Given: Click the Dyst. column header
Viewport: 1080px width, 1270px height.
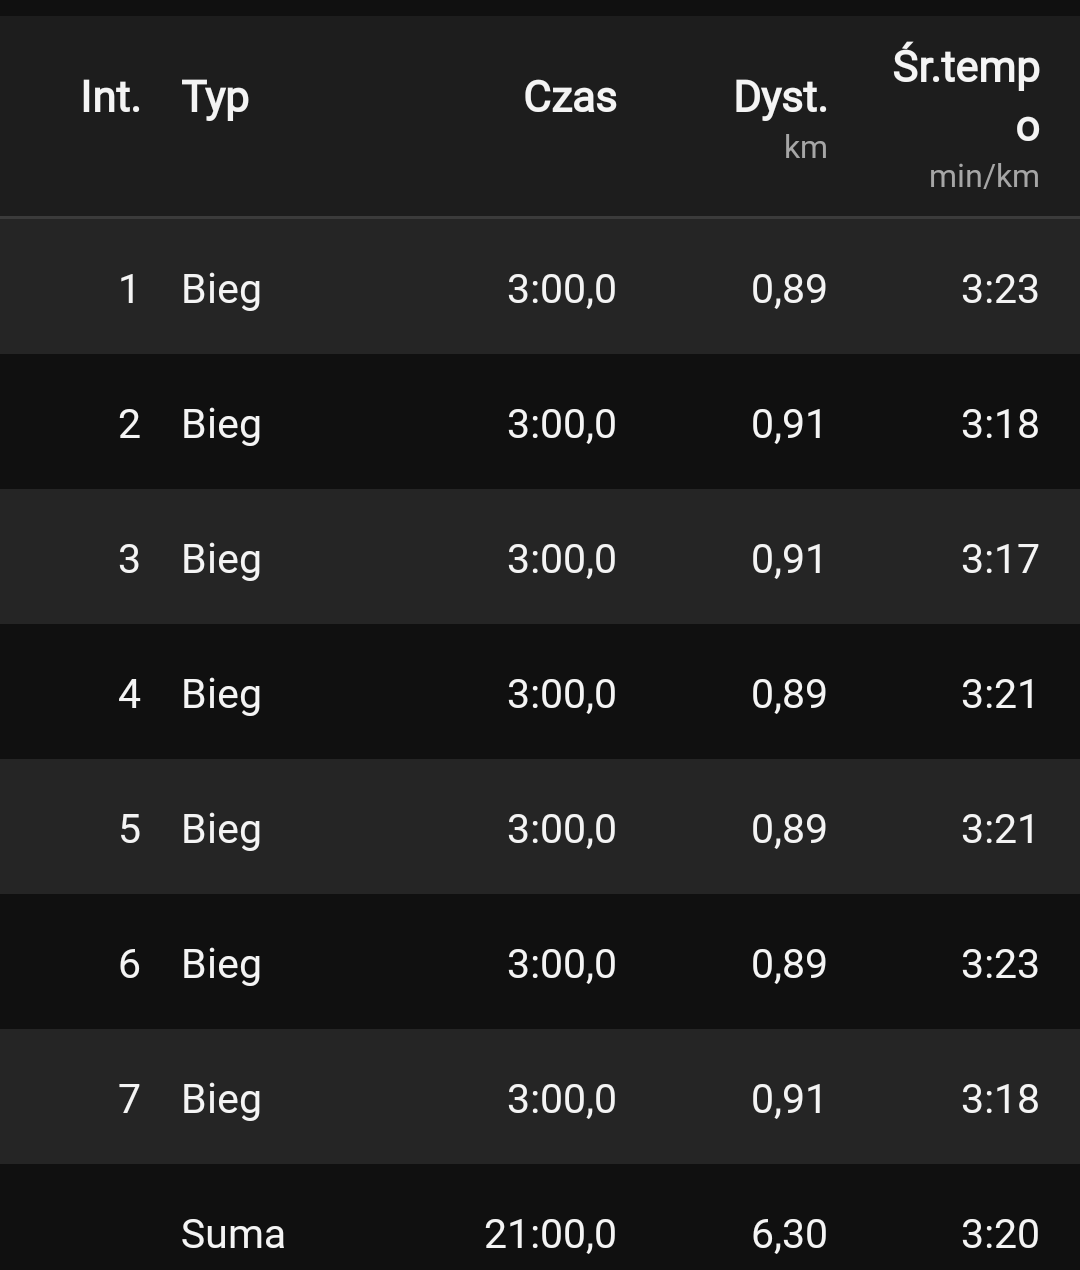Looking at the screenshot, I should coord(780,97).
